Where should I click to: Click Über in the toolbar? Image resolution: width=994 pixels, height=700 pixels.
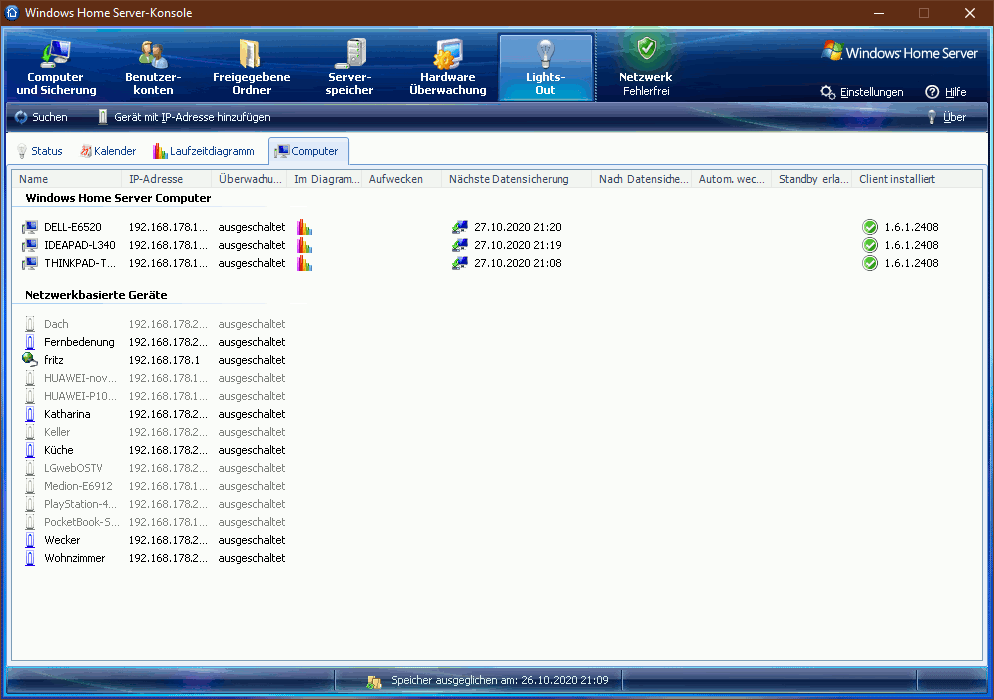tap(946, 117)
